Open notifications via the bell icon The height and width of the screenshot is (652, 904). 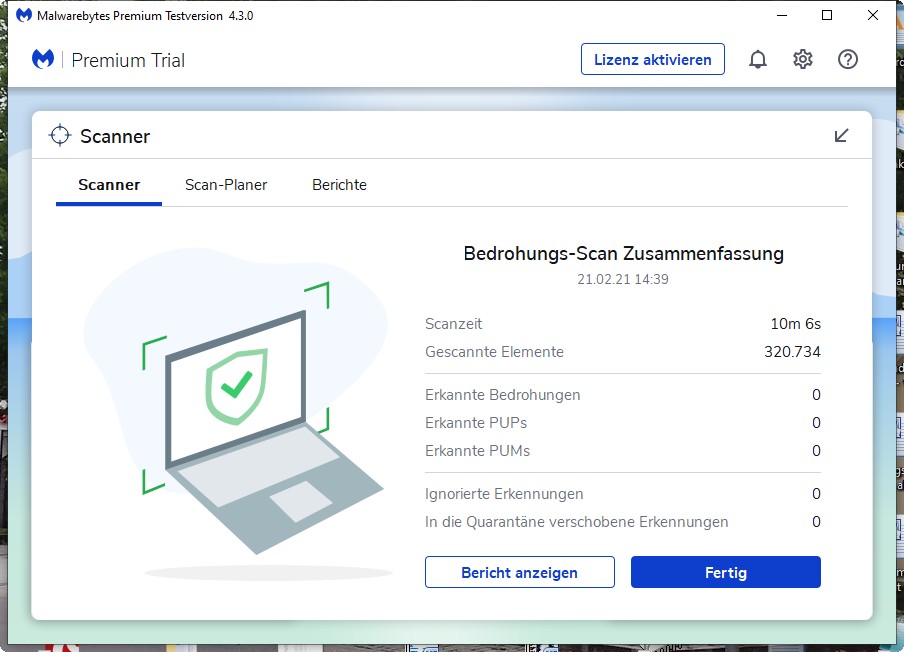point(757,59)
